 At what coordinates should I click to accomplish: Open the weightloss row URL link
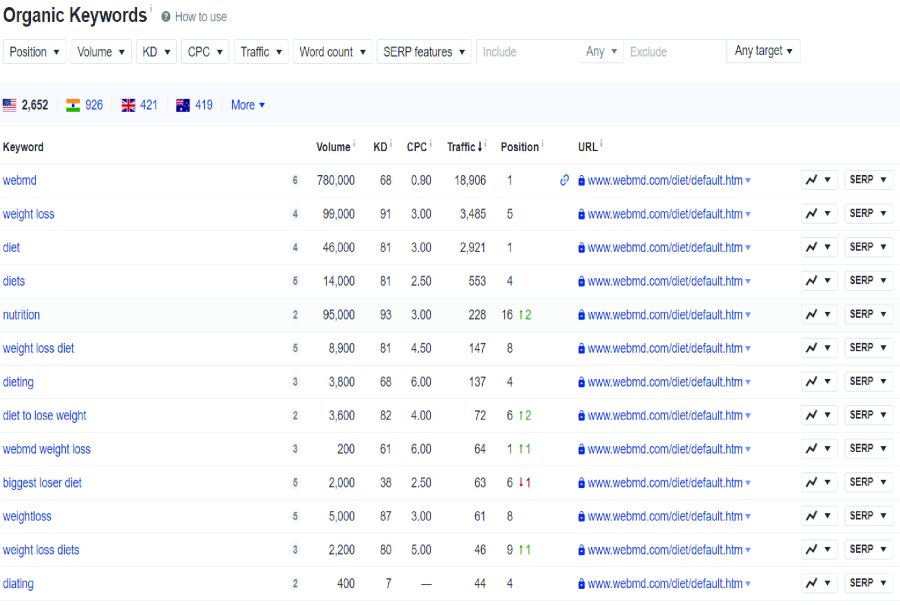pos(665,516)
